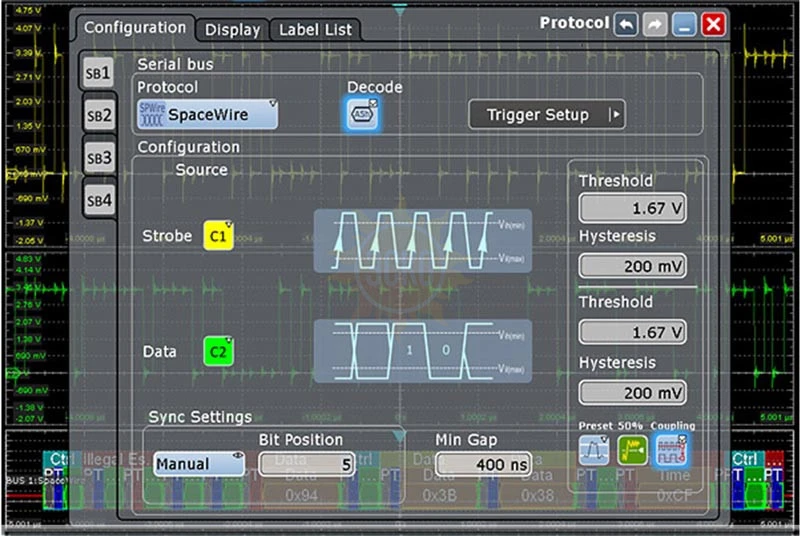Click the Strobe waveform diagram

click(423, 241)
